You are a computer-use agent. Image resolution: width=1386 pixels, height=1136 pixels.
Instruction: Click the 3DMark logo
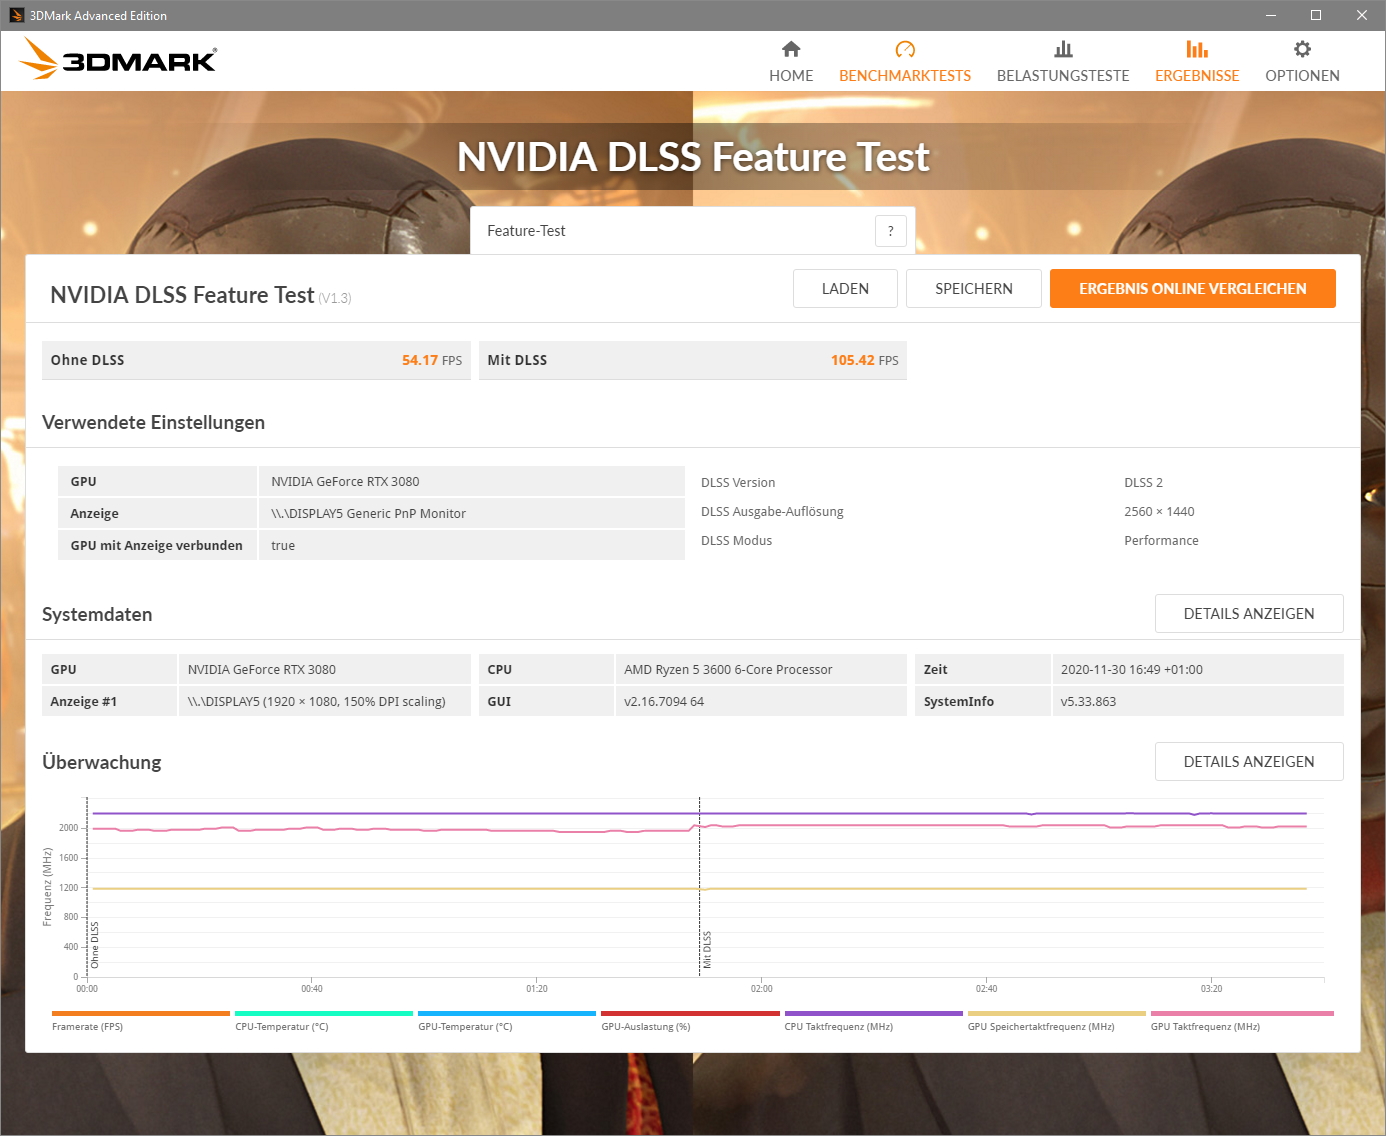click(118, 59)
